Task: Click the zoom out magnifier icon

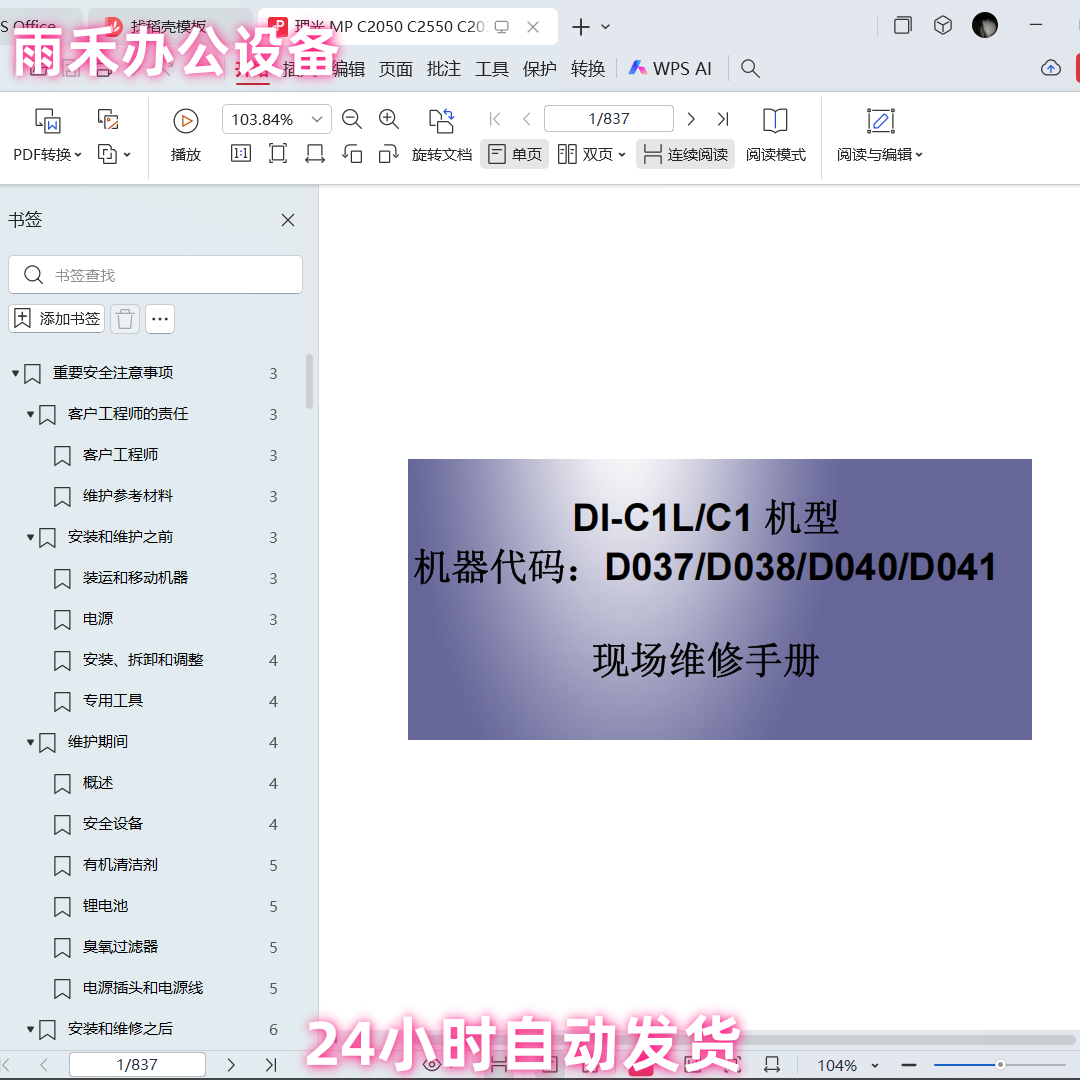Action: (x=351, y=118)
